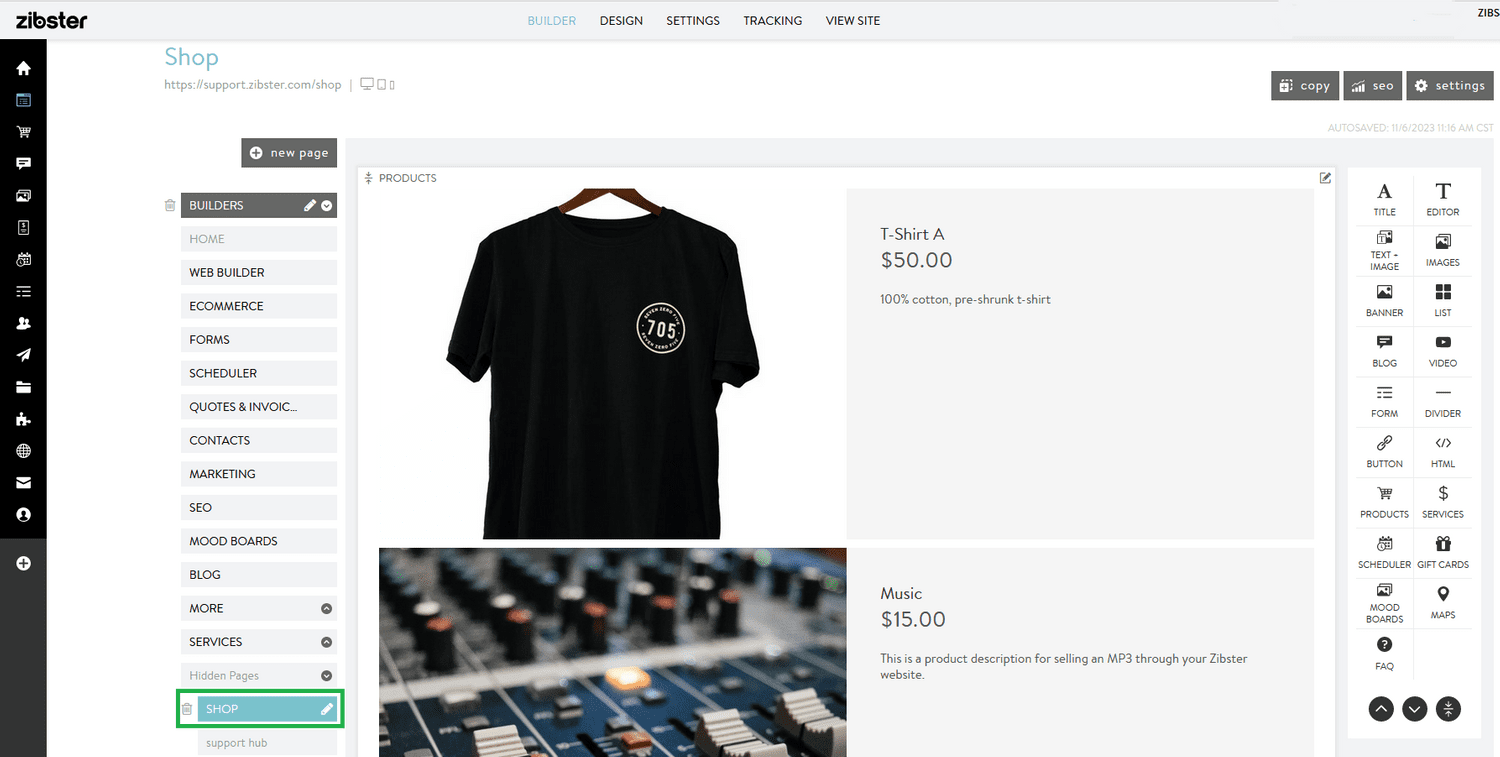The image size is (1500, 757).
Task: Insert an Images block
Action: click(x=1443, y=250)
